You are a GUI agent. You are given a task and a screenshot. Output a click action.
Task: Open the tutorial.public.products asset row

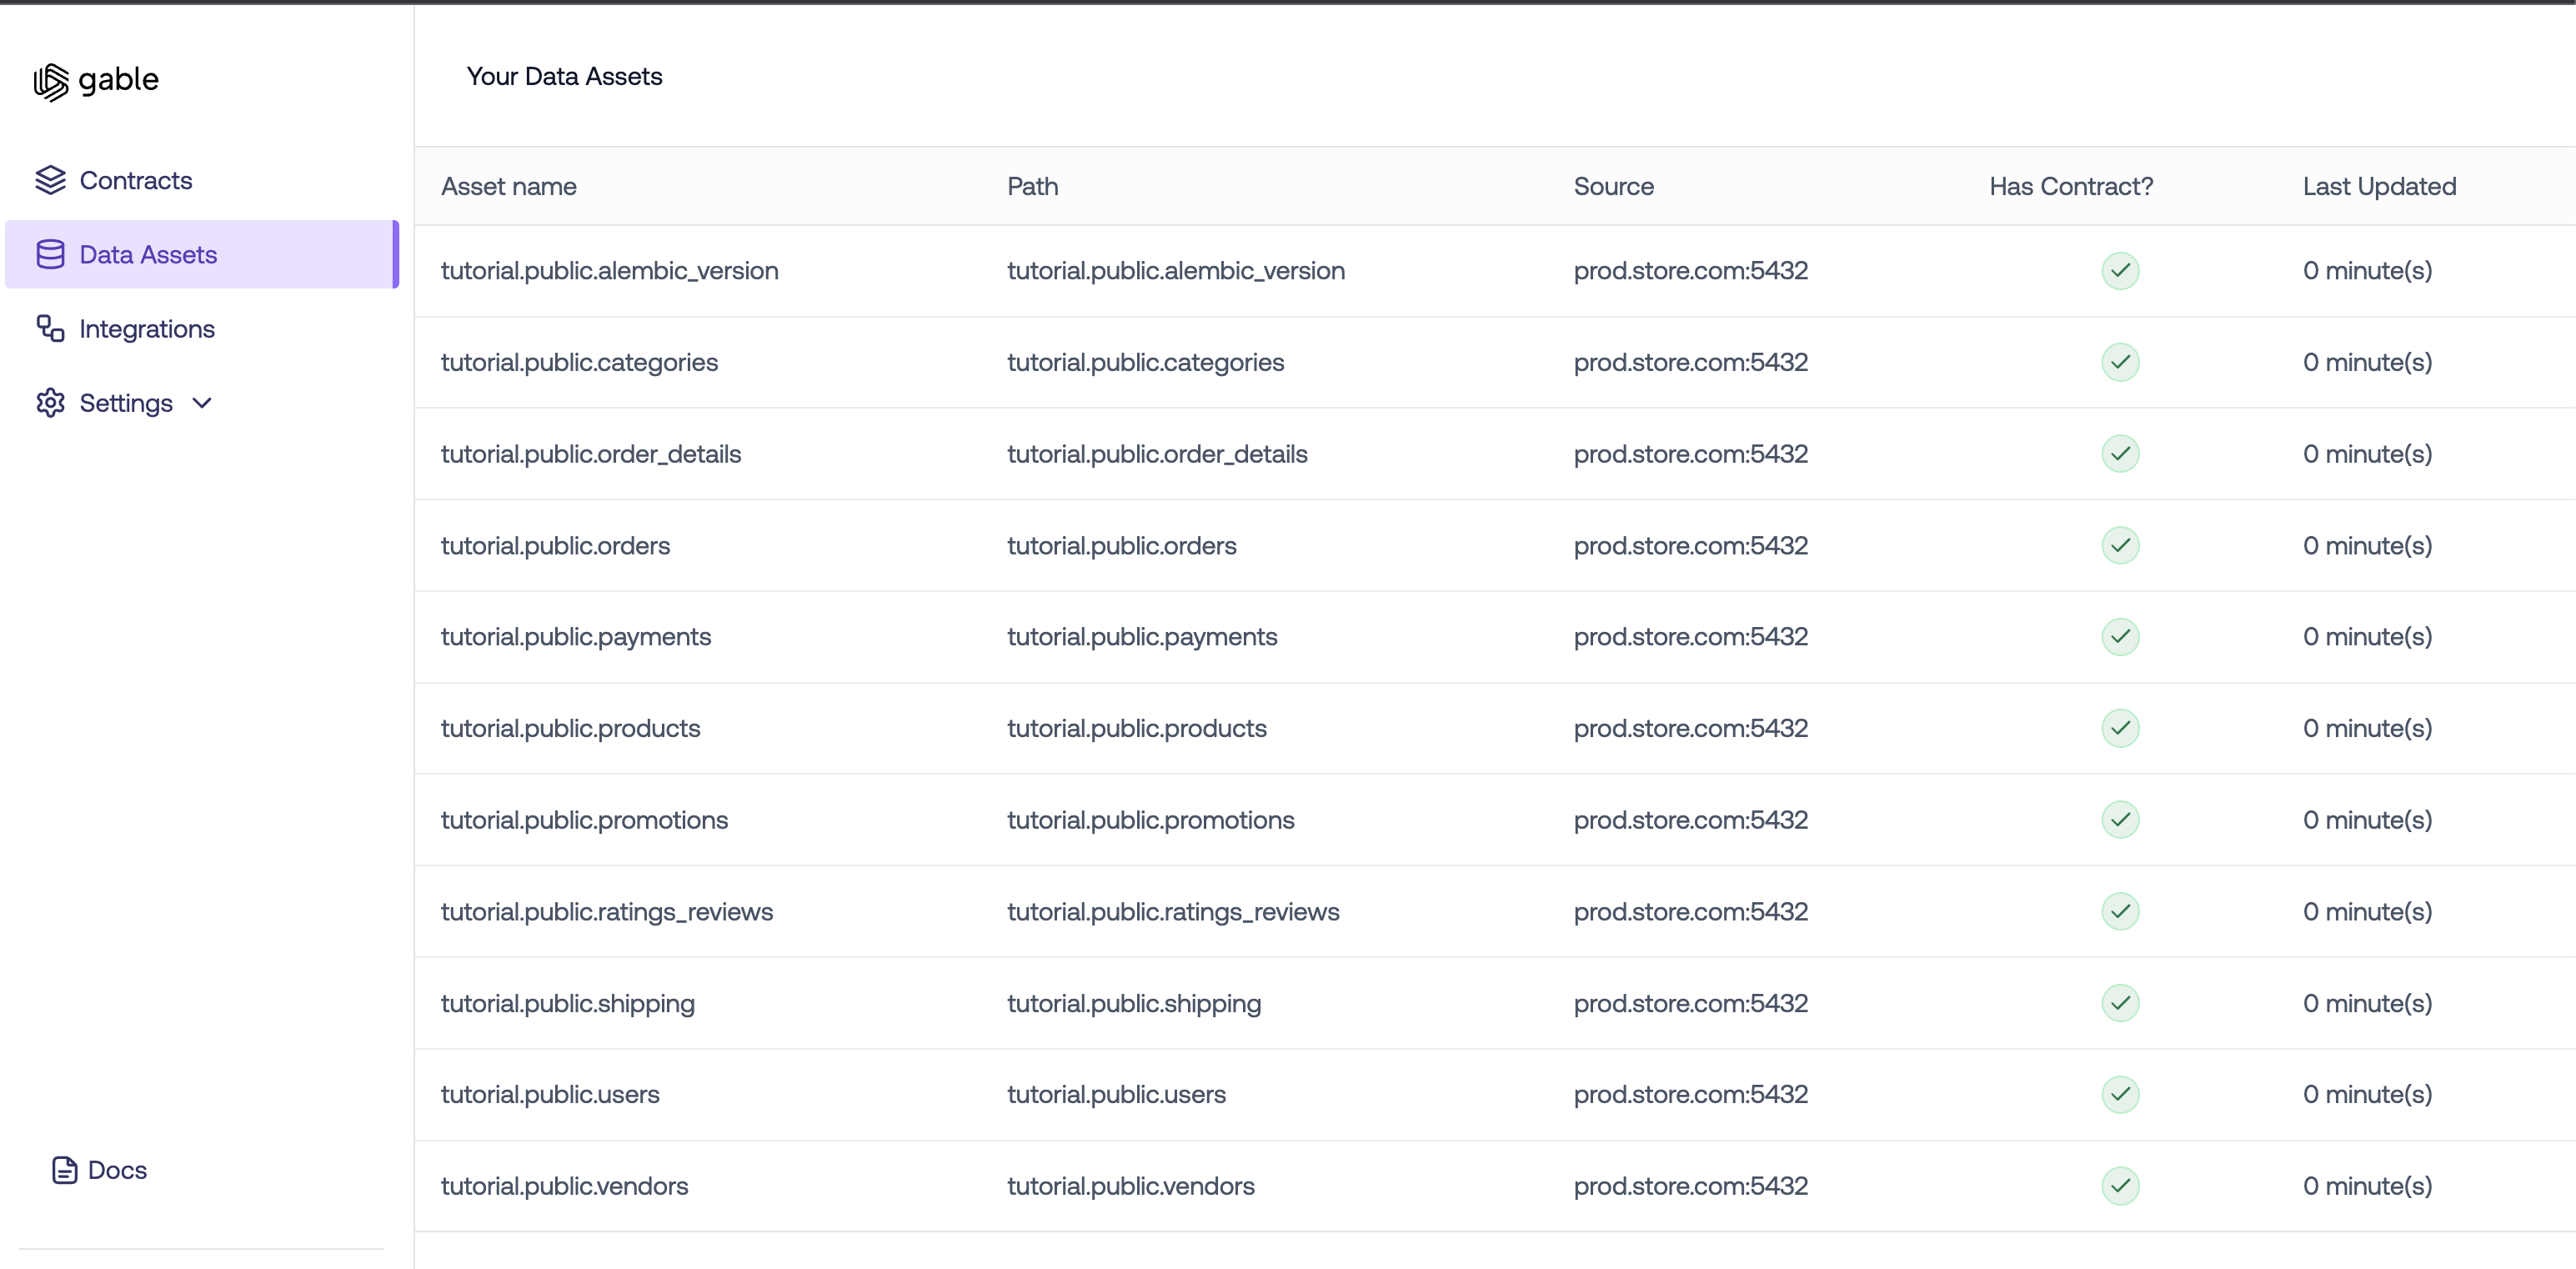[x=570, y=728]
